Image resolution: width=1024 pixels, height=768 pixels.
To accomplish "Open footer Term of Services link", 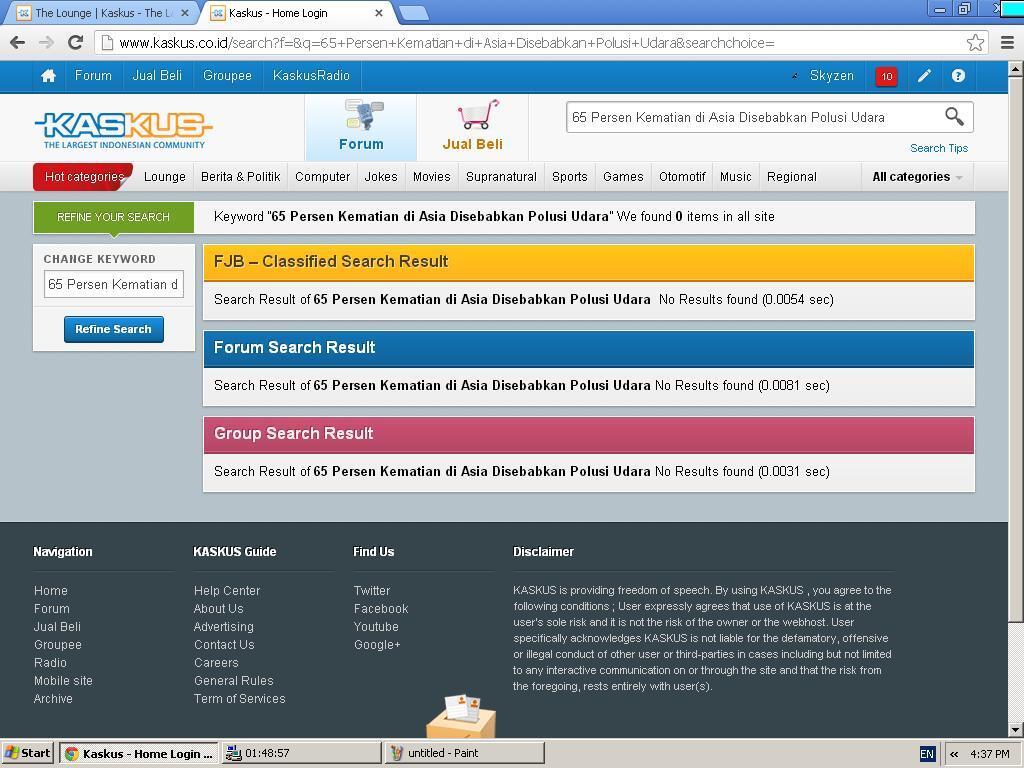I will 240,699.
